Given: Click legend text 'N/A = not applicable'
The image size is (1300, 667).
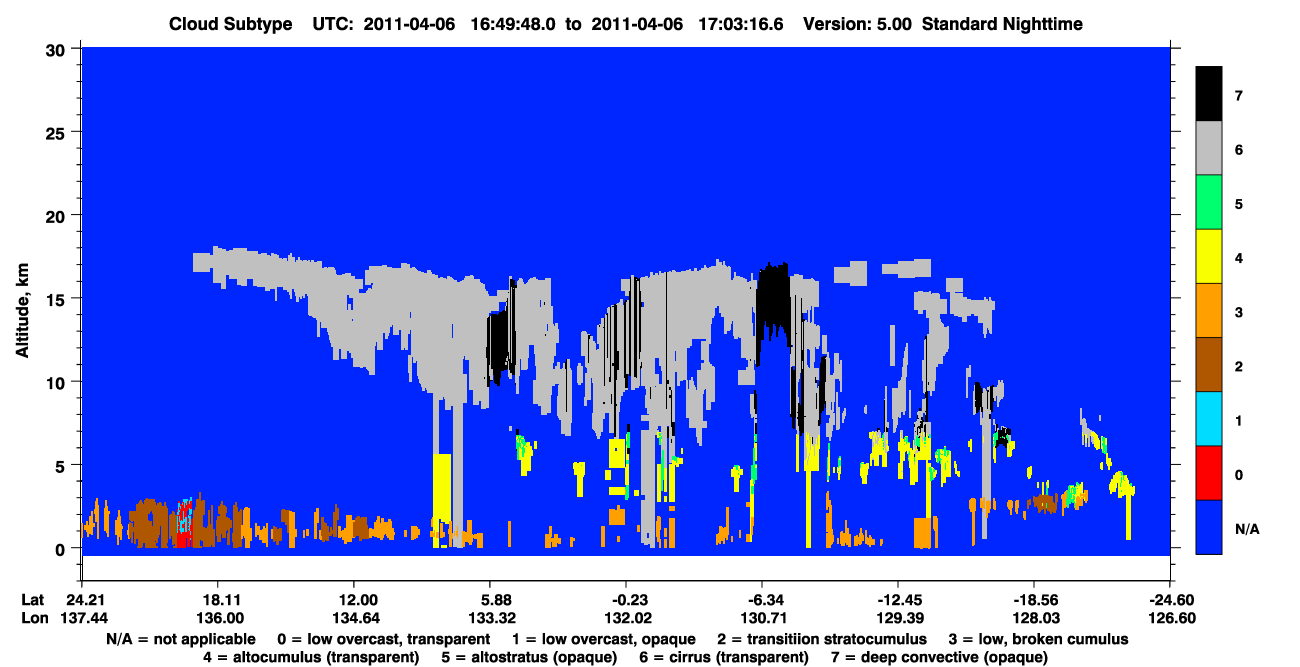Looking at the screenshot, I should click(180, 639).
